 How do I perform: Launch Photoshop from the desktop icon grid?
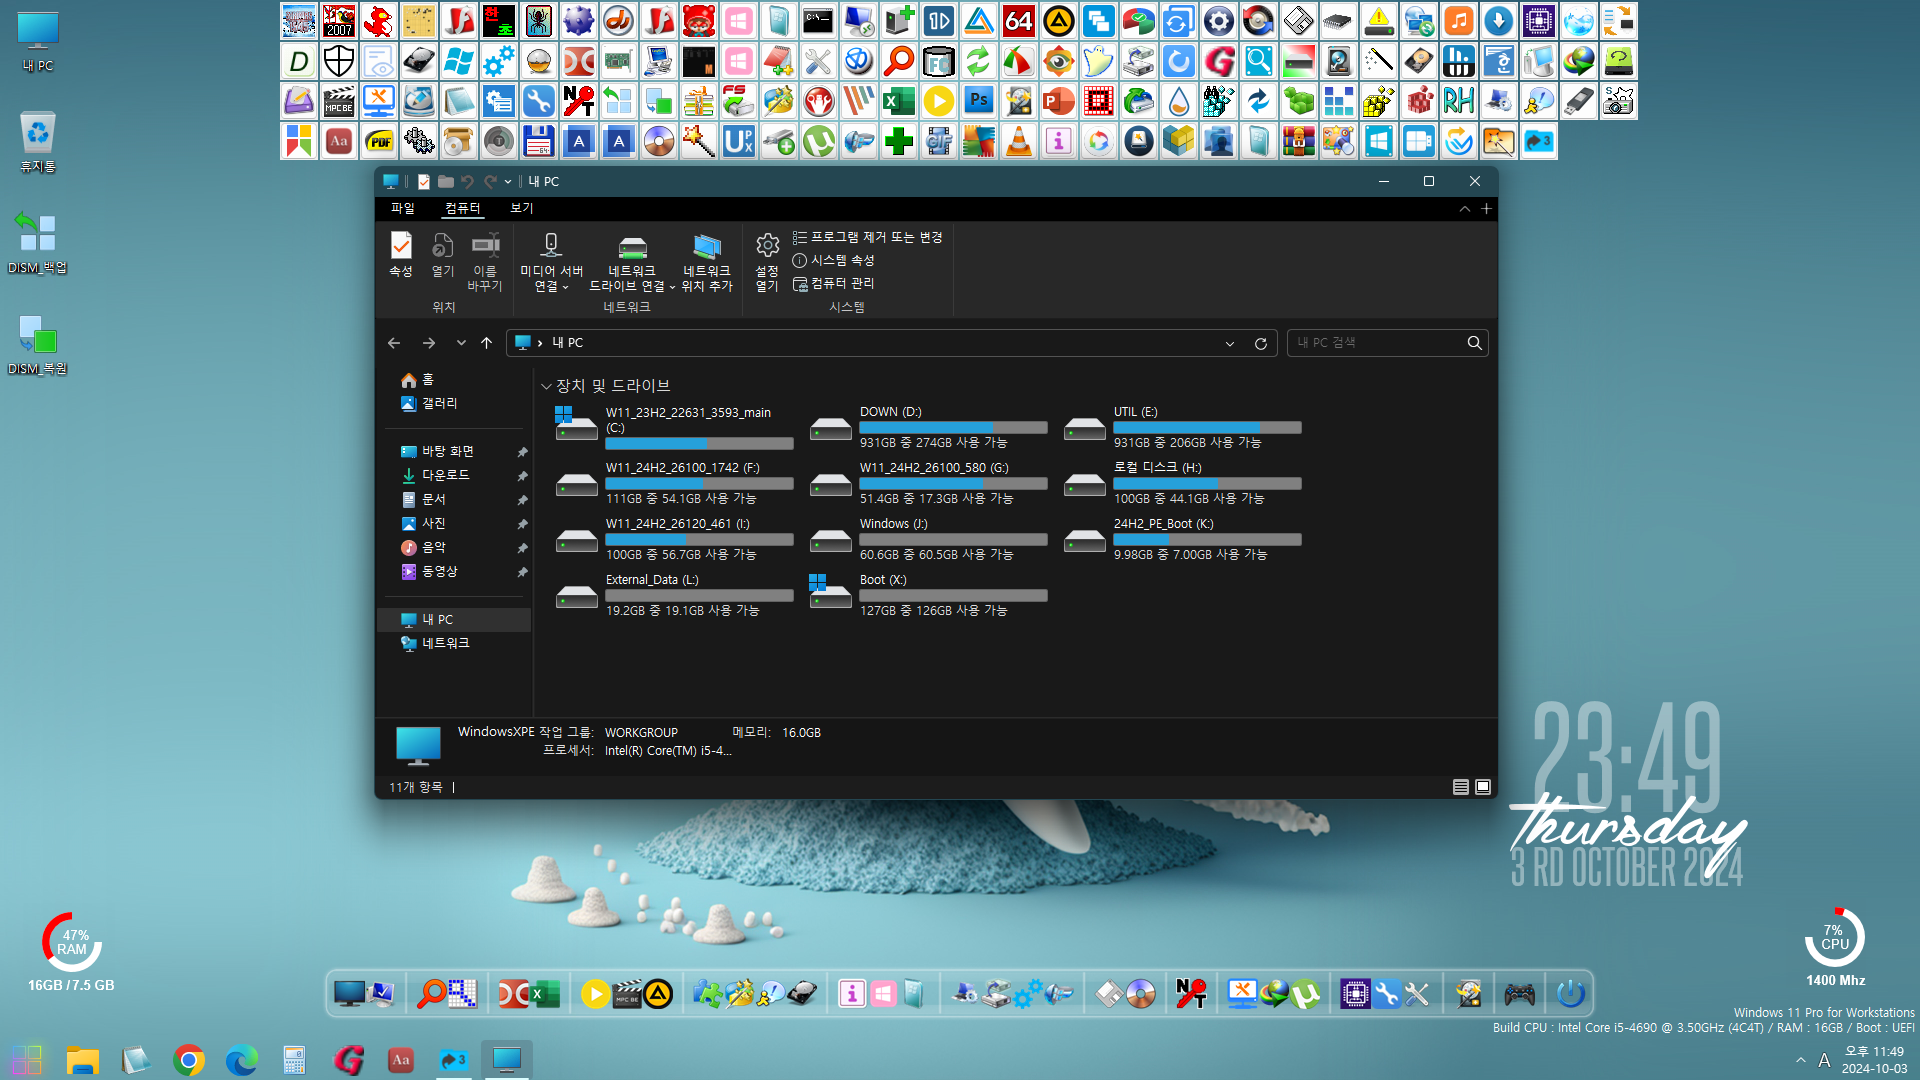(978, 101)
